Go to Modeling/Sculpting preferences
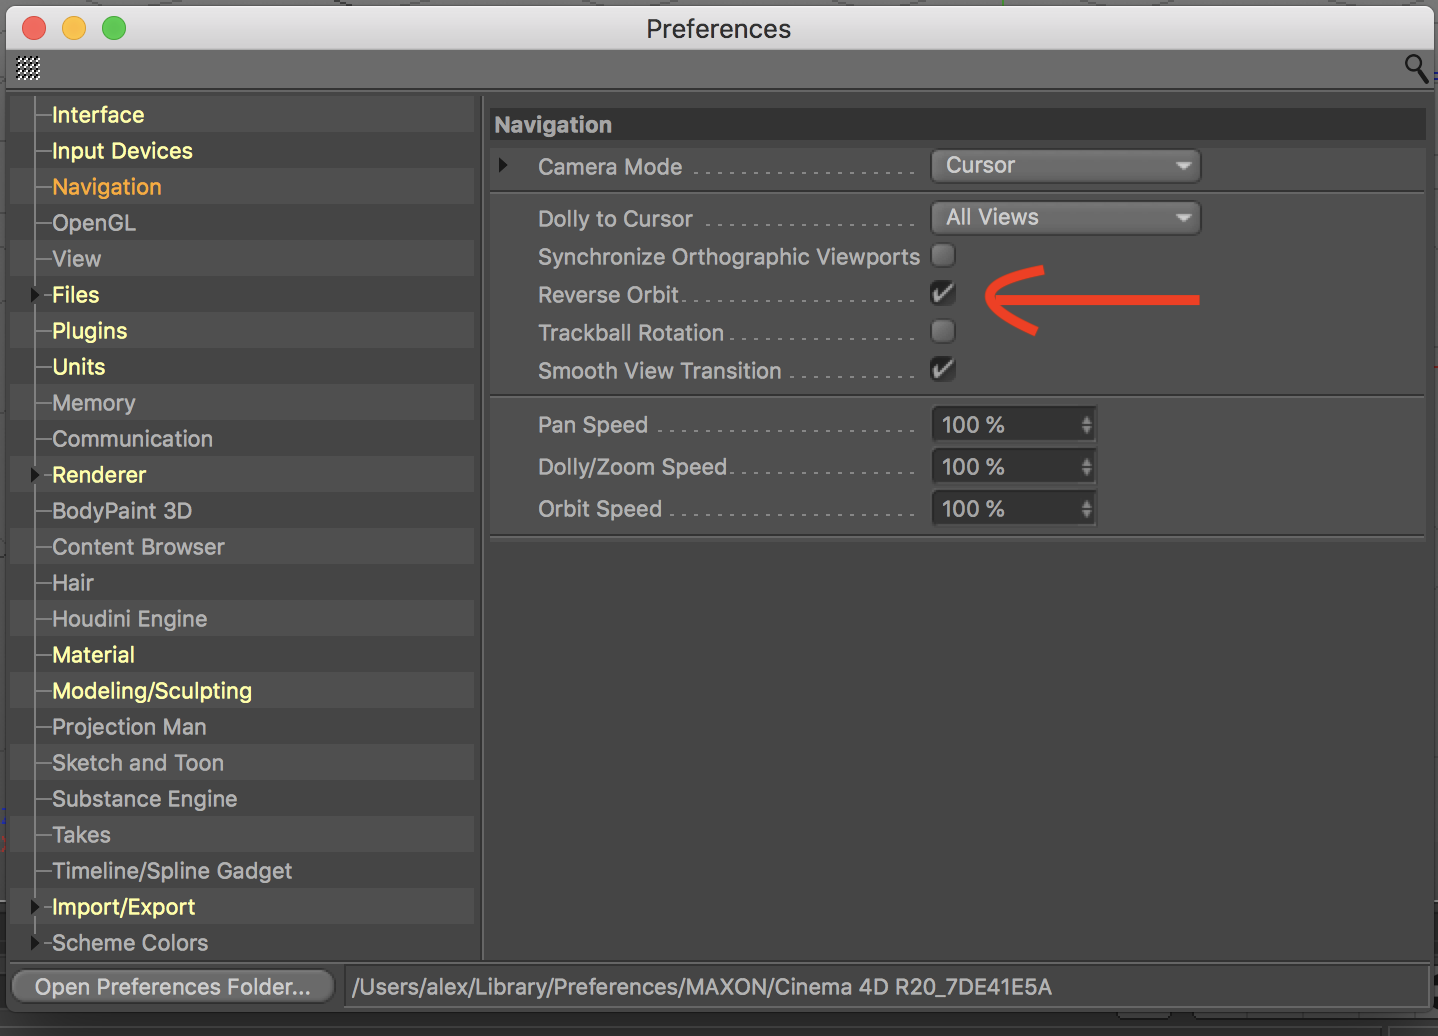1438x1036 pixels. (152, 691)
